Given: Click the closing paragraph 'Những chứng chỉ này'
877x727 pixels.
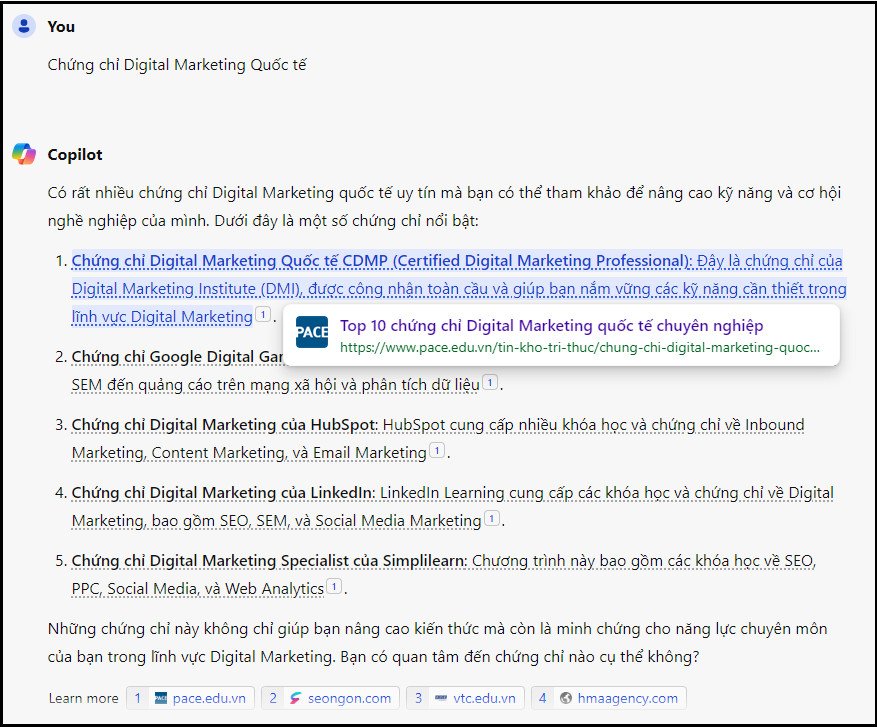Looking at the screenshot, I should [437, 643].
